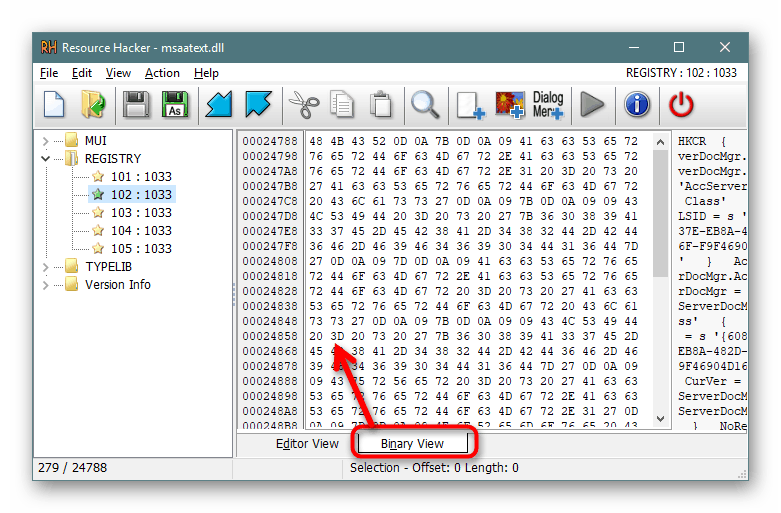Screen dimensions: 781x513
Task: Paste with the clipboard icon
Action: click(x=381, y=105)
